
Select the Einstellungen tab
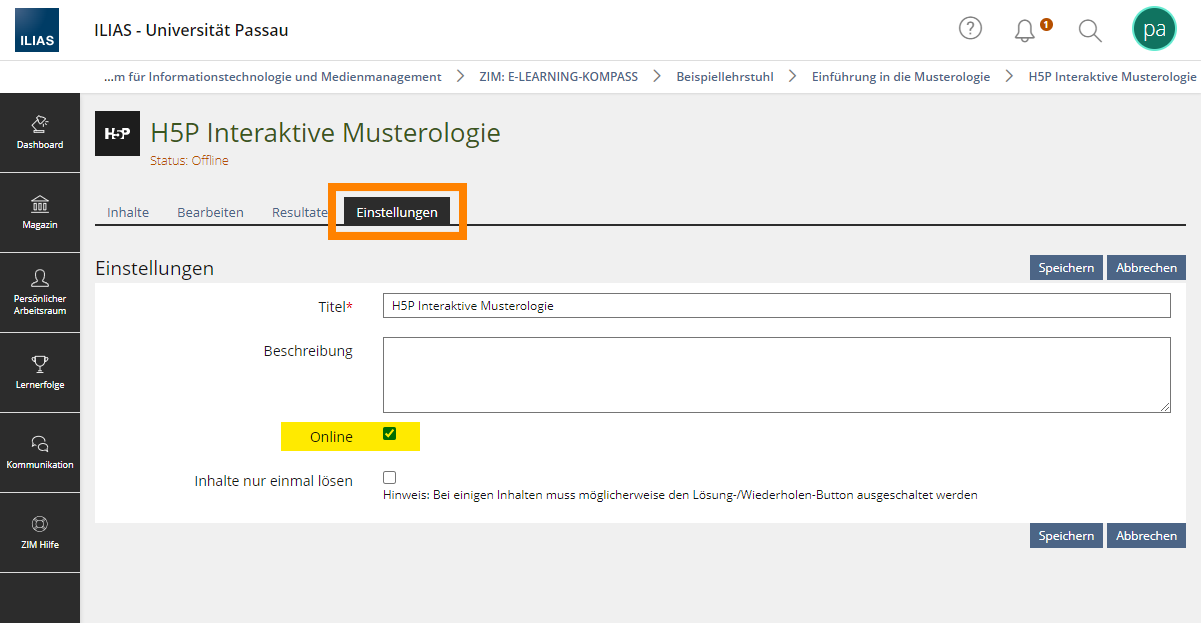[x=397, y=212]
